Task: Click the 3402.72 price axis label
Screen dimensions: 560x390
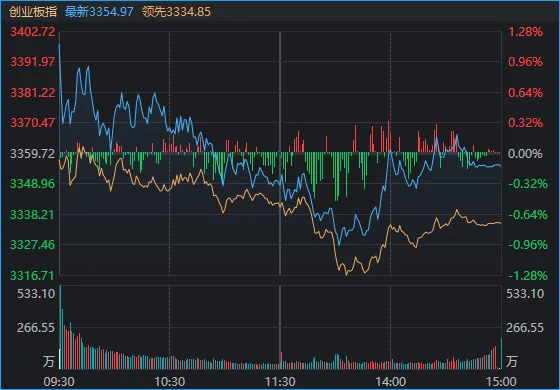Action: pos(33,32)
